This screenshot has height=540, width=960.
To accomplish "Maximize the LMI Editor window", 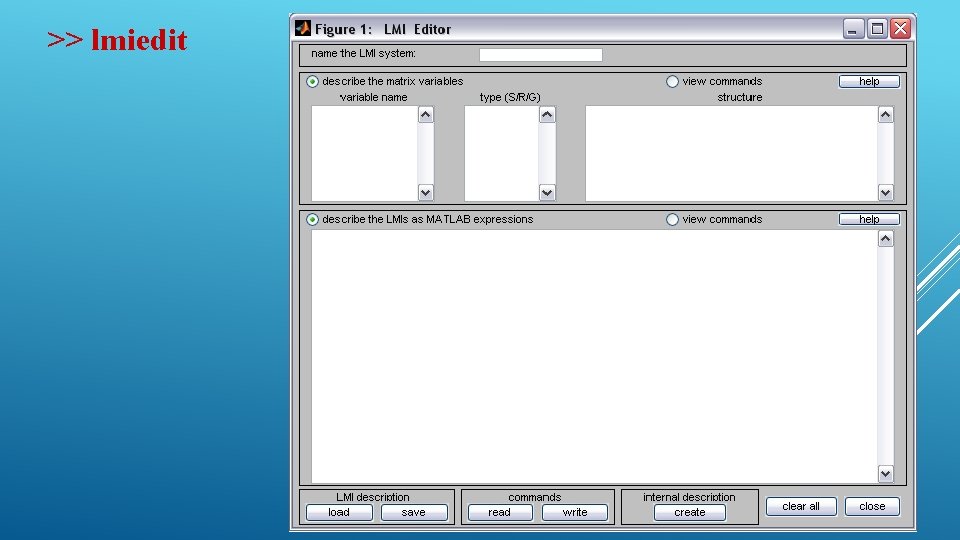I will pos(877,28).
